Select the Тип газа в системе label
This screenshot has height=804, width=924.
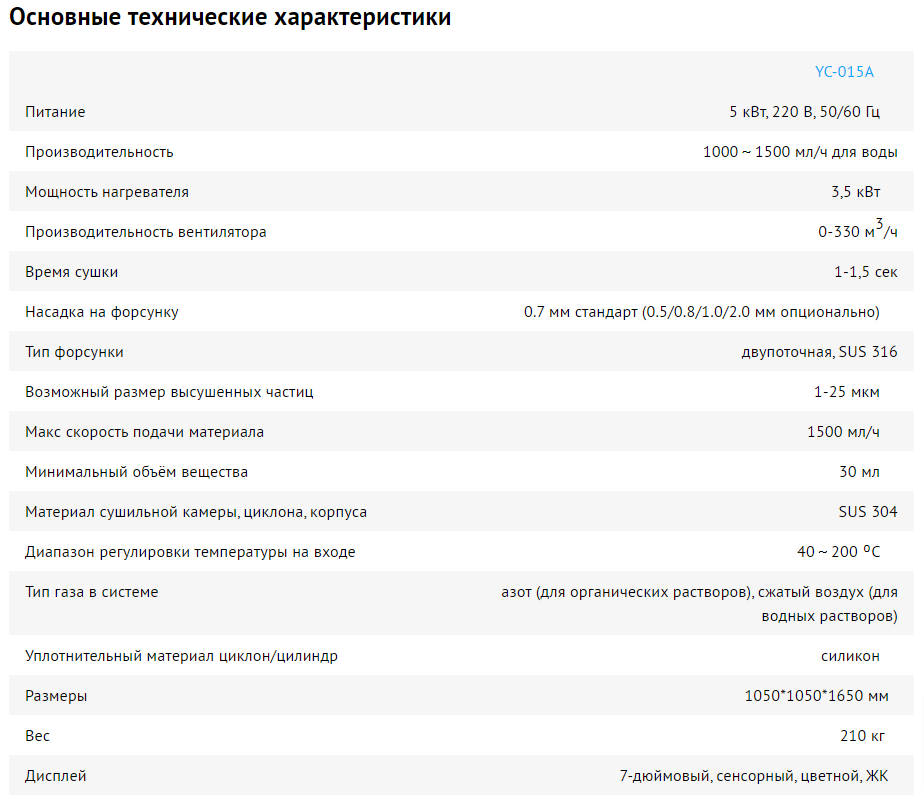tap(91, 592)
